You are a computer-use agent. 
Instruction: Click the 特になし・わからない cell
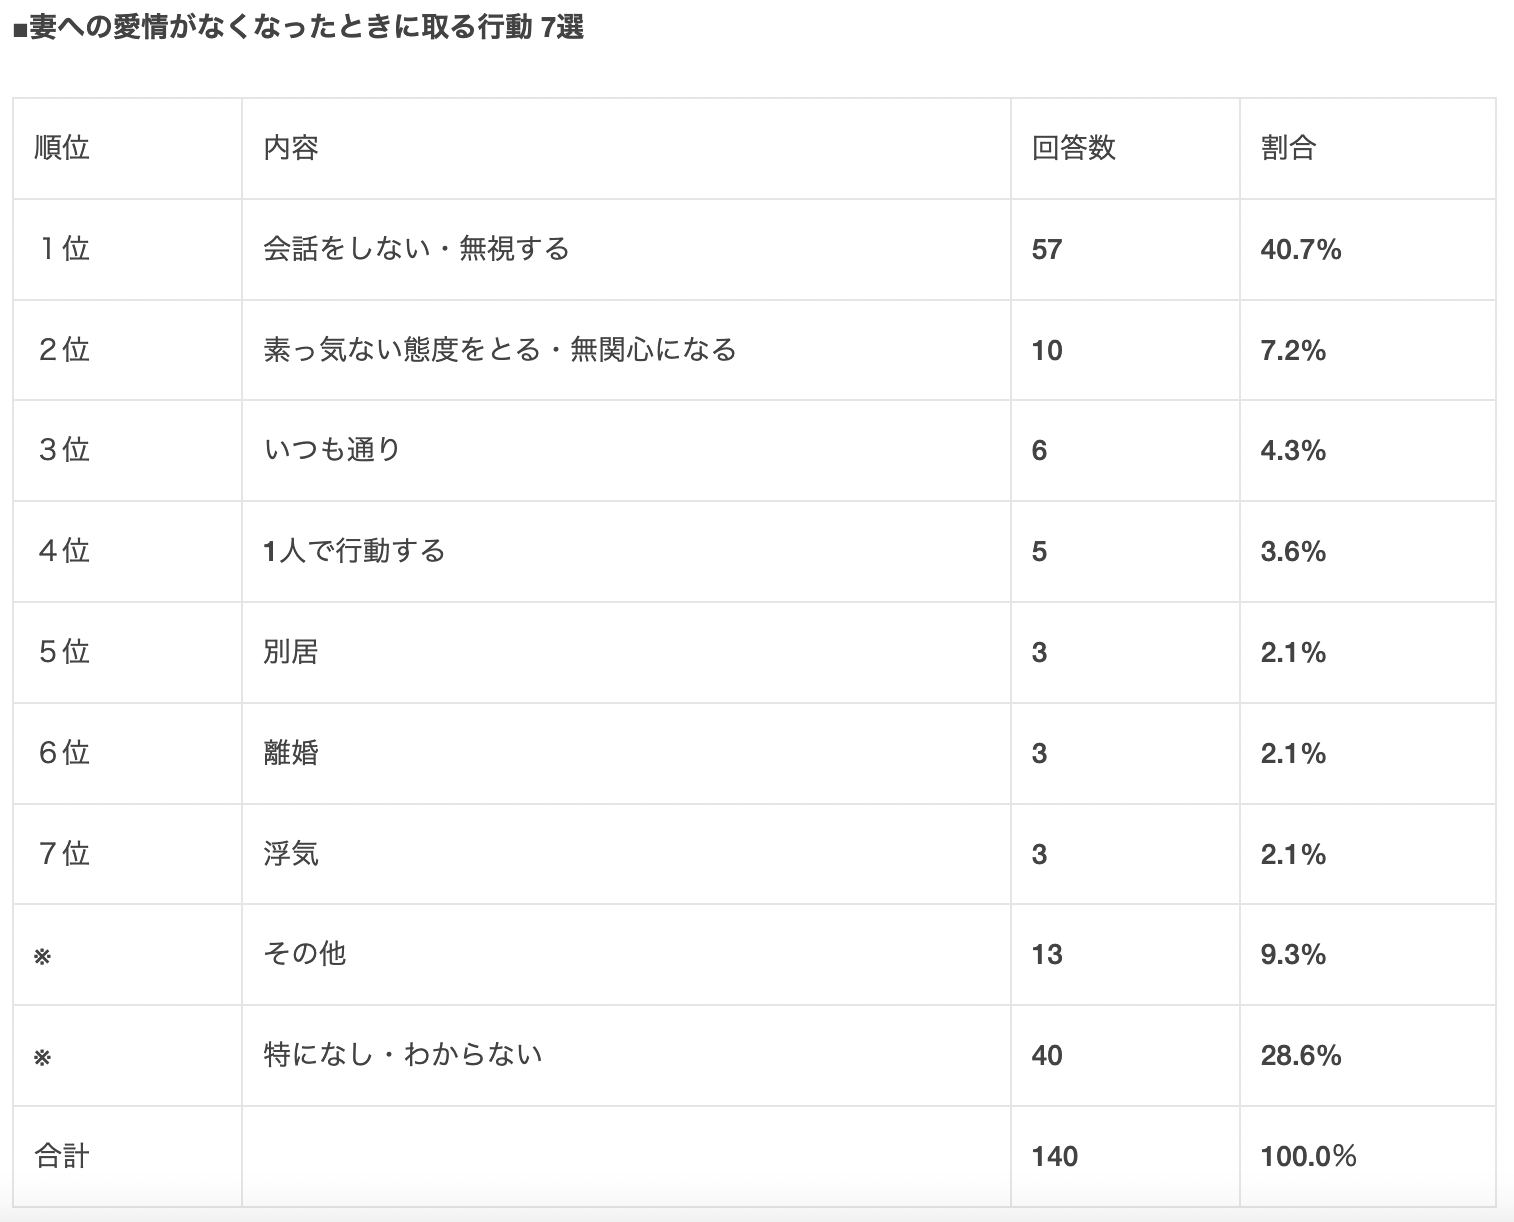coord(403,1055)
